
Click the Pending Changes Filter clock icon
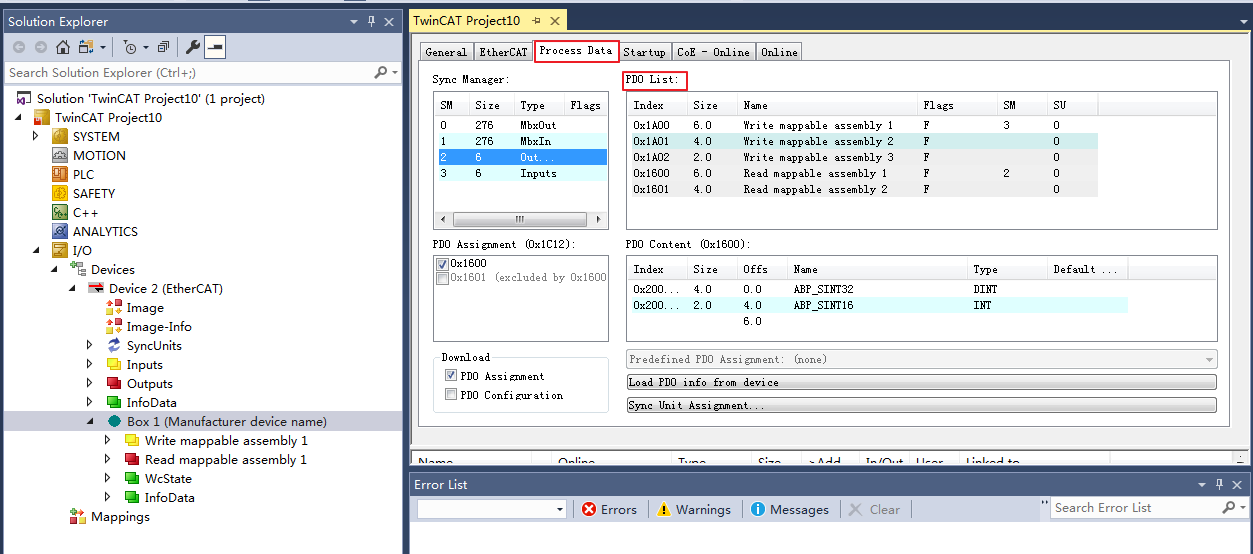pyautogui.click(x=130, y=47)
